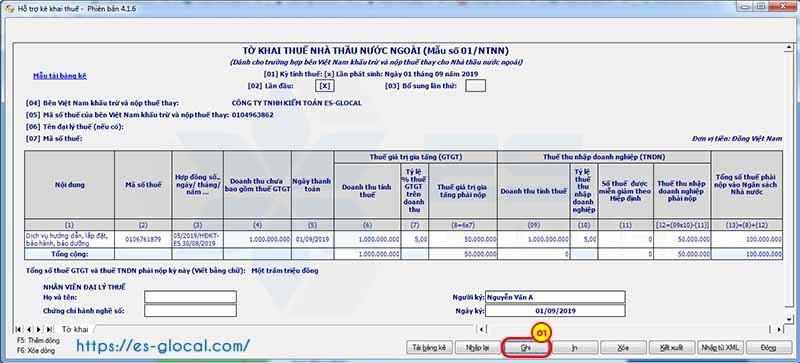Go to next sheet tab arrow

39,329
